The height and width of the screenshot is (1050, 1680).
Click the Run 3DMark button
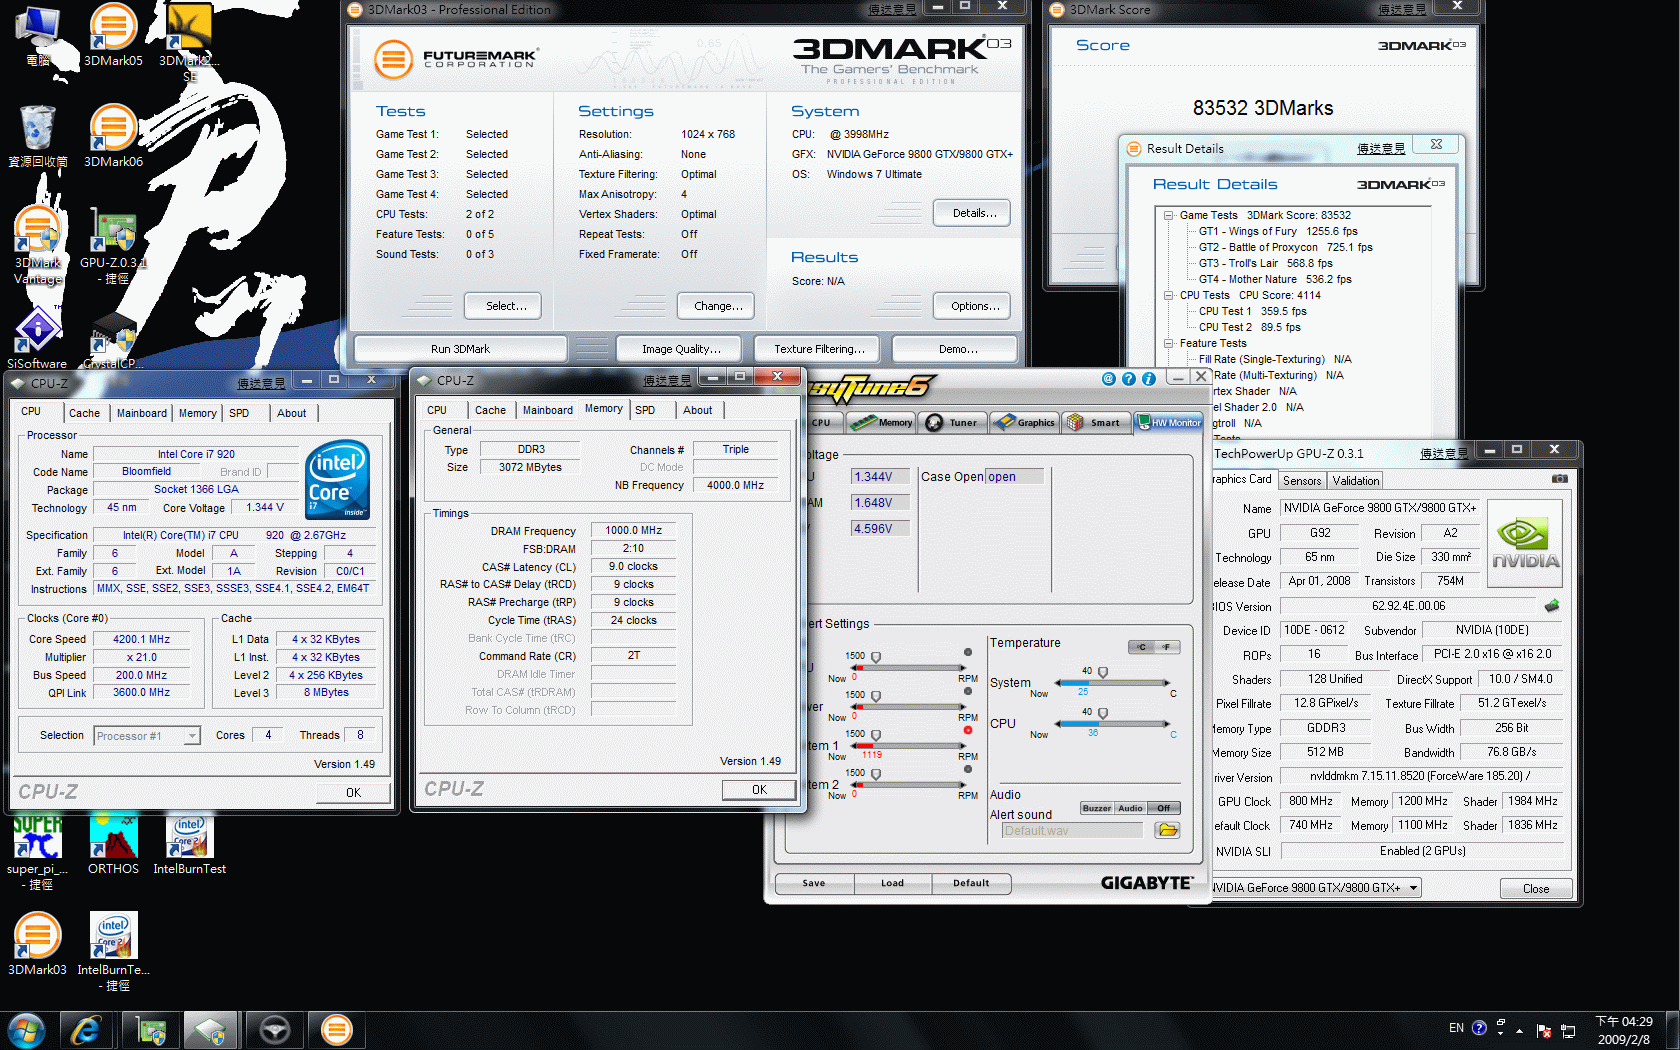click(x=460, y=349)
